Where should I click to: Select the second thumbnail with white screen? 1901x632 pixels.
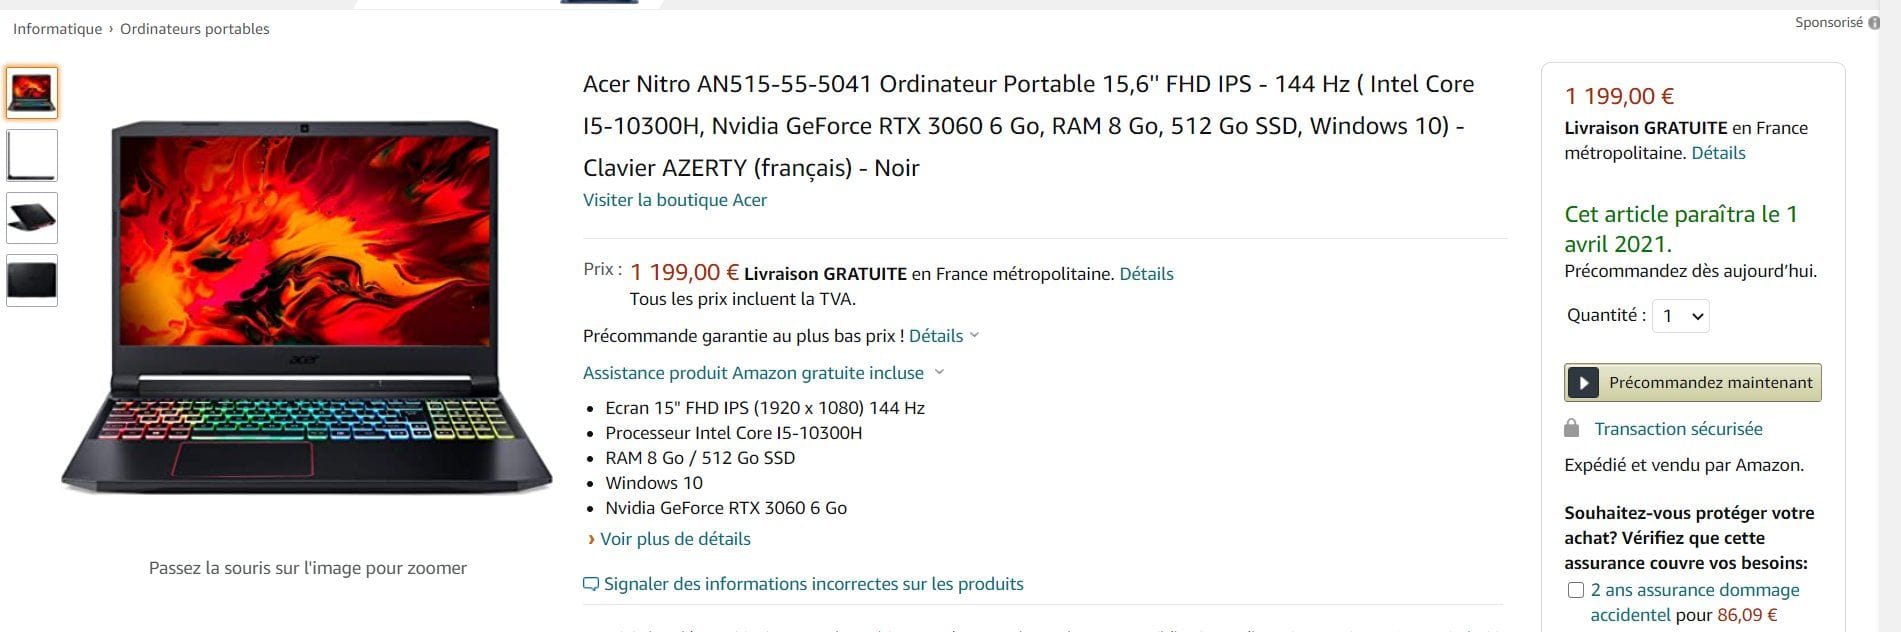[32, 155]
